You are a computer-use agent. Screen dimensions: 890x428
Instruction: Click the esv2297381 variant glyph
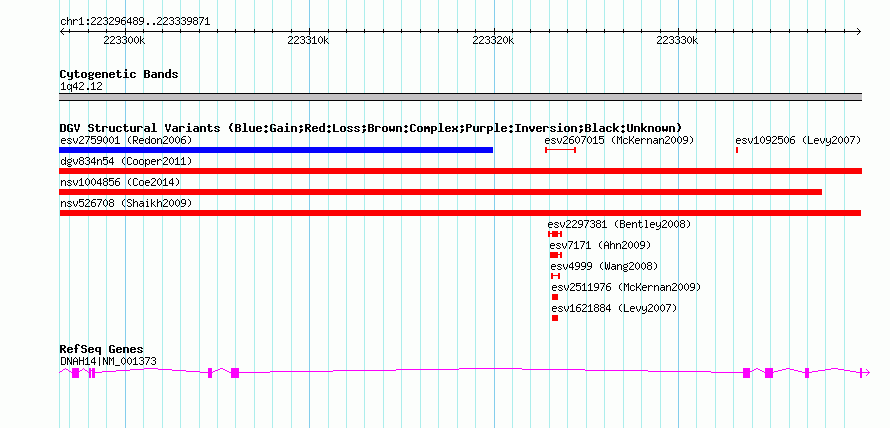tap(555, 234)
